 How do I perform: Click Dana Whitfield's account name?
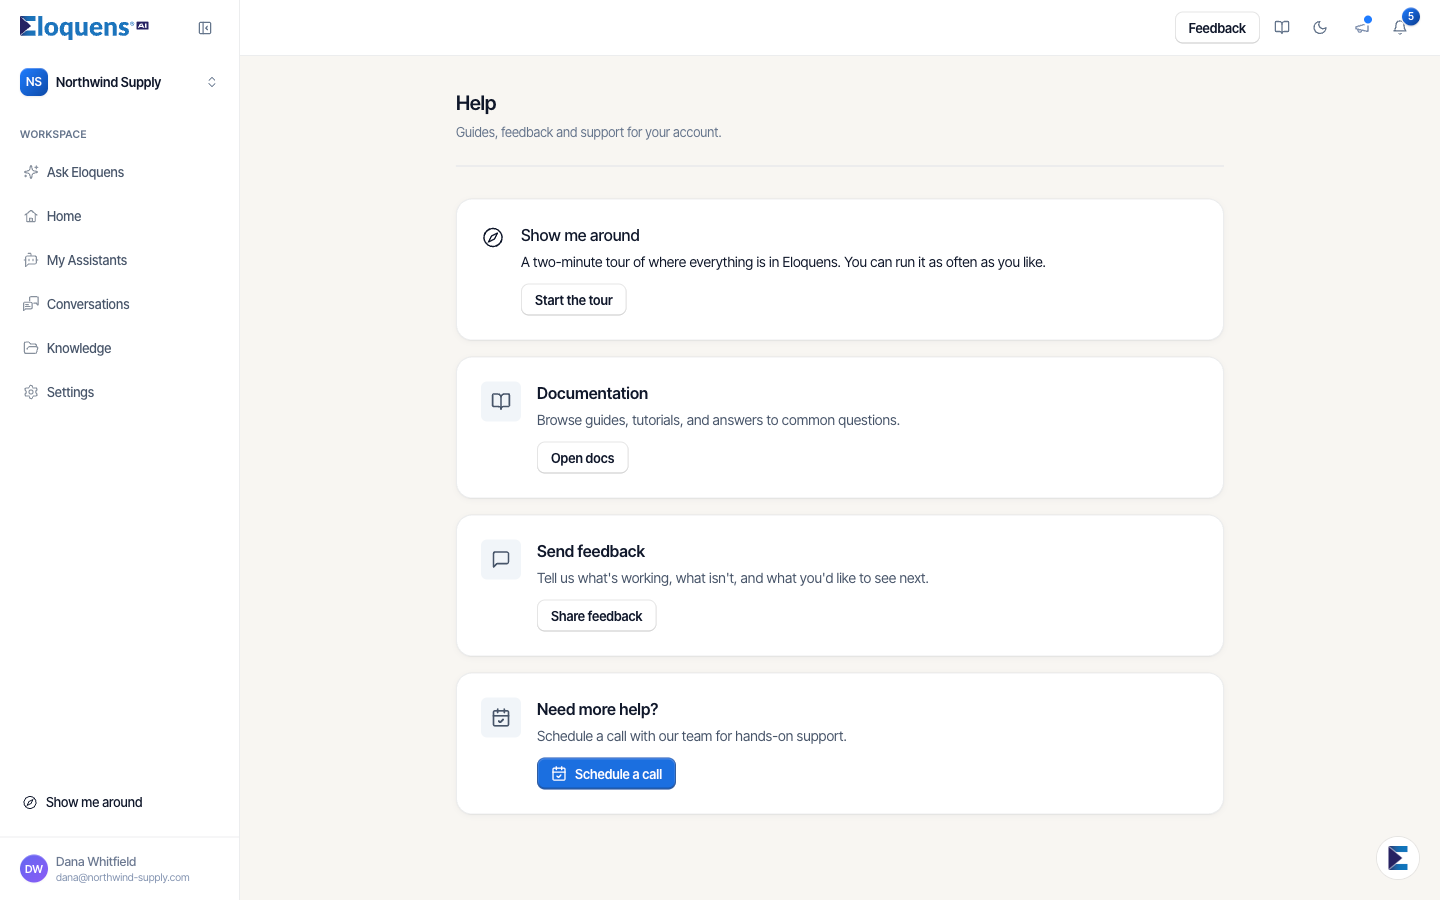(x=96, y=861)
